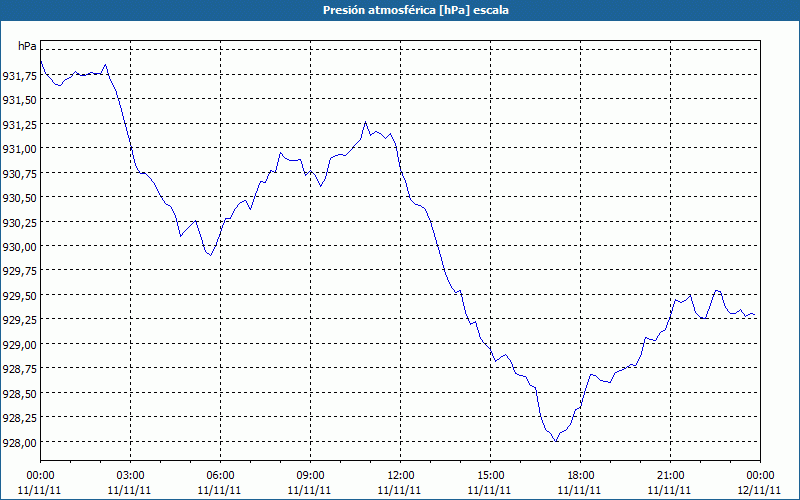Select the 928,00 y-axis value

(19, 443)
